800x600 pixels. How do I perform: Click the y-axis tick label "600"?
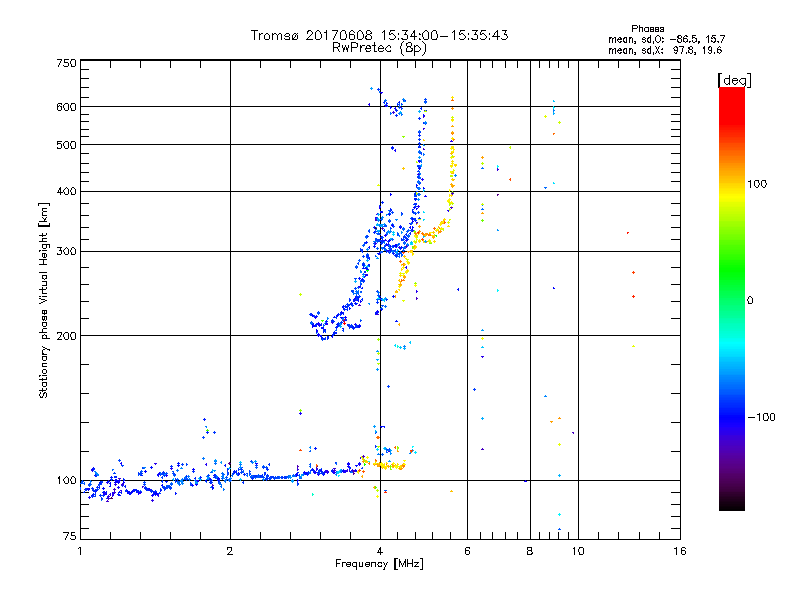point(66,107)
